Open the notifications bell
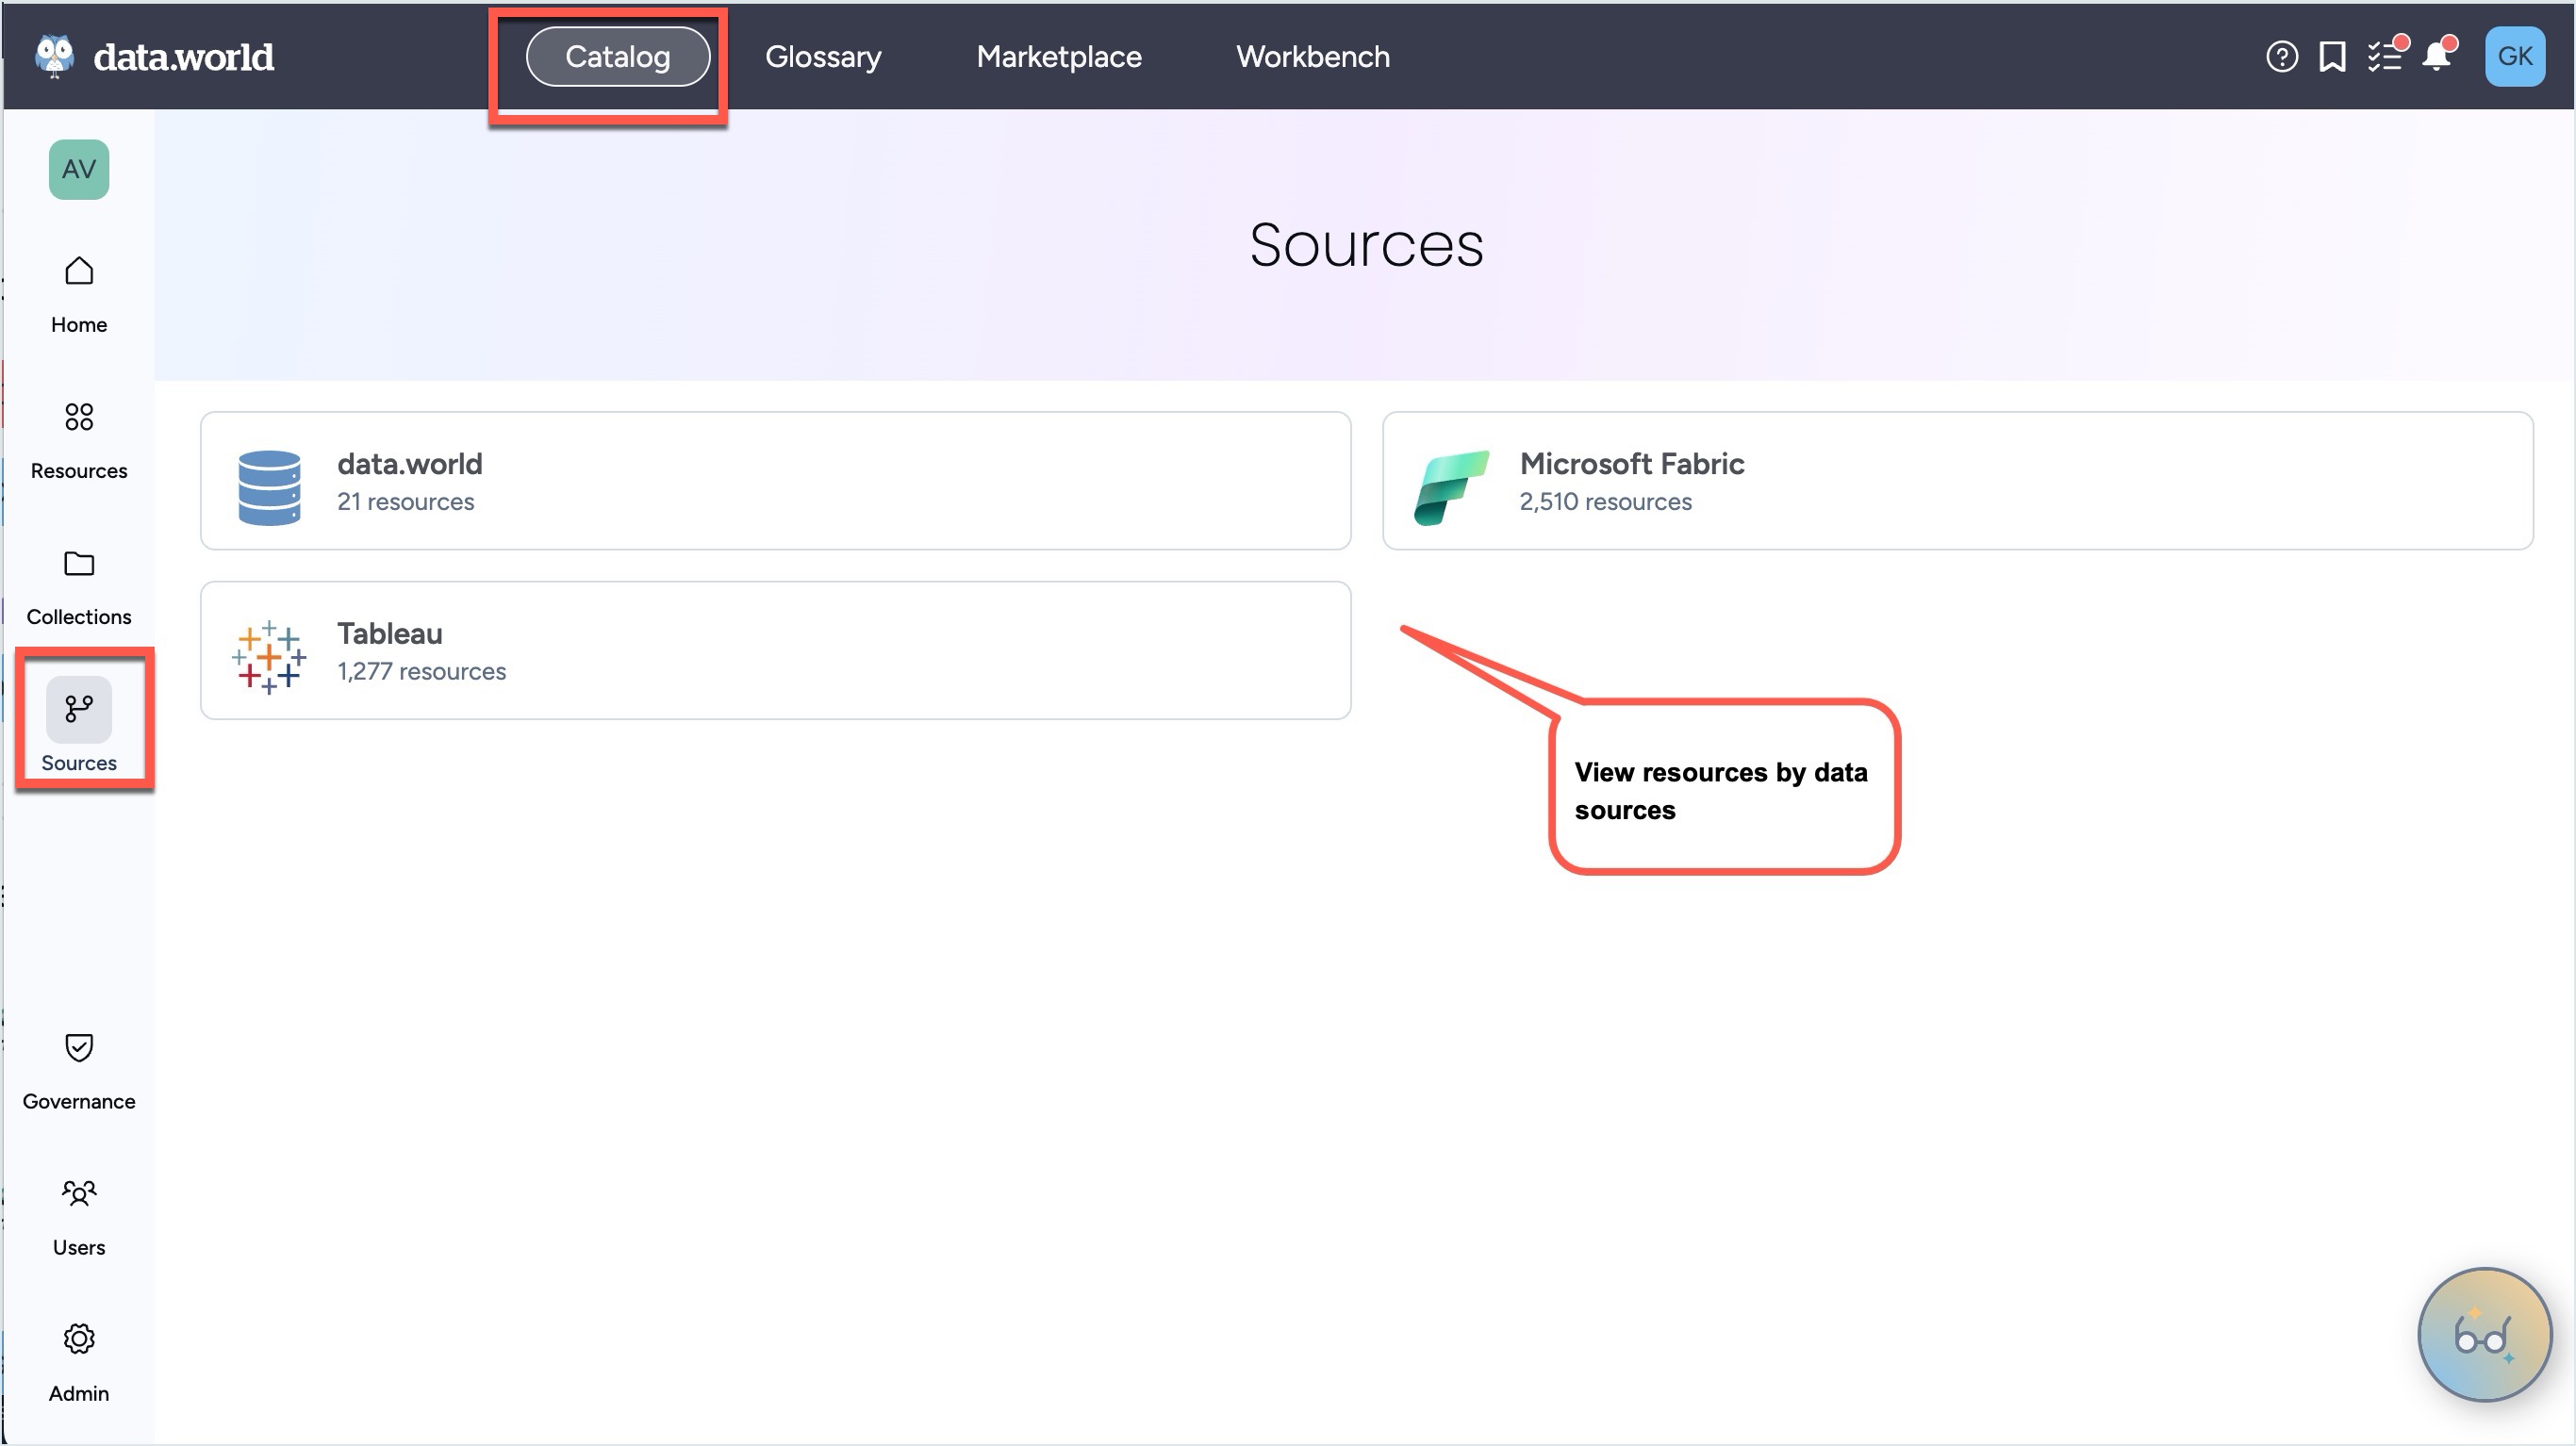Viewport: 2576px width, 1446px height. pos(2437,57)
